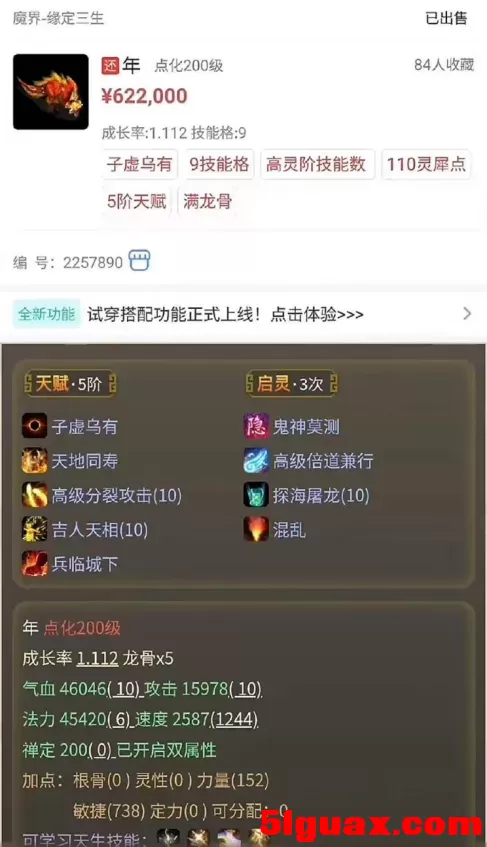The height and width of the screenshot is (847, 487).
Task: Tap the 高灵阶技能数 tag
Action: pos(316,164)
